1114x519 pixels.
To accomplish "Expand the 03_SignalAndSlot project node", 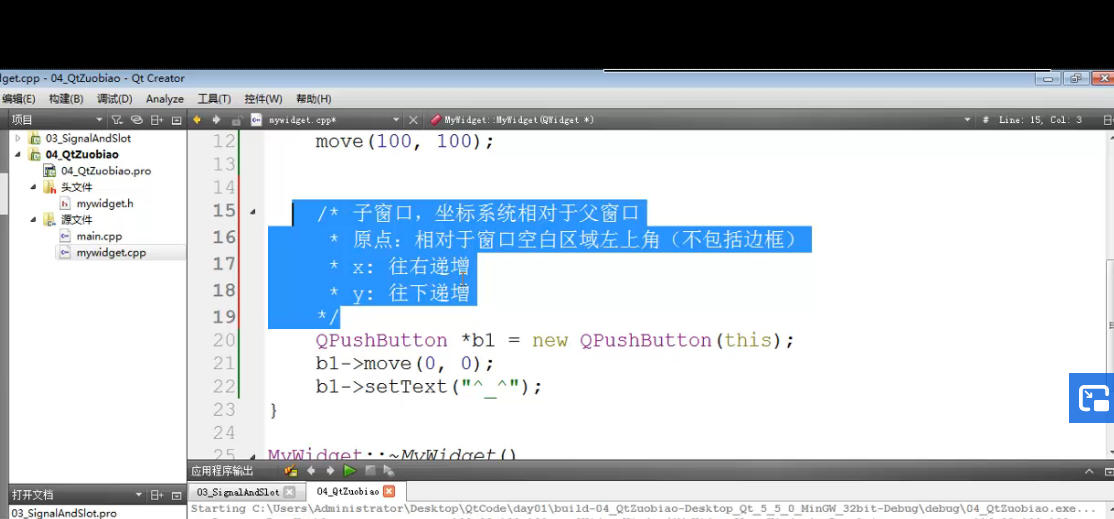I will (x=18, y=138).
